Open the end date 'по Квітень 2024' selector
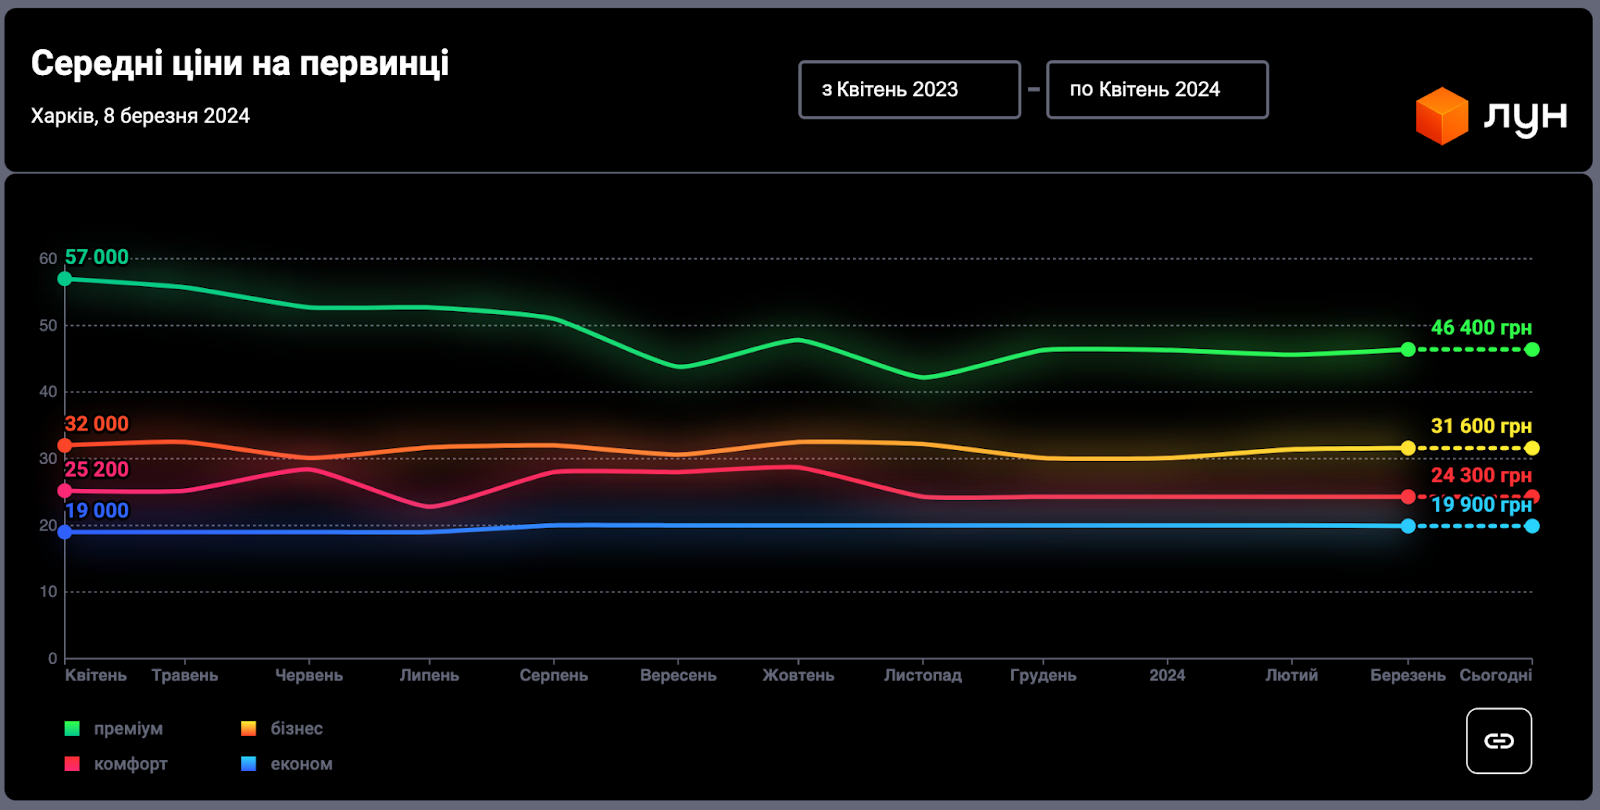The image size is (1600, 810). click(x=1157, y=90)
